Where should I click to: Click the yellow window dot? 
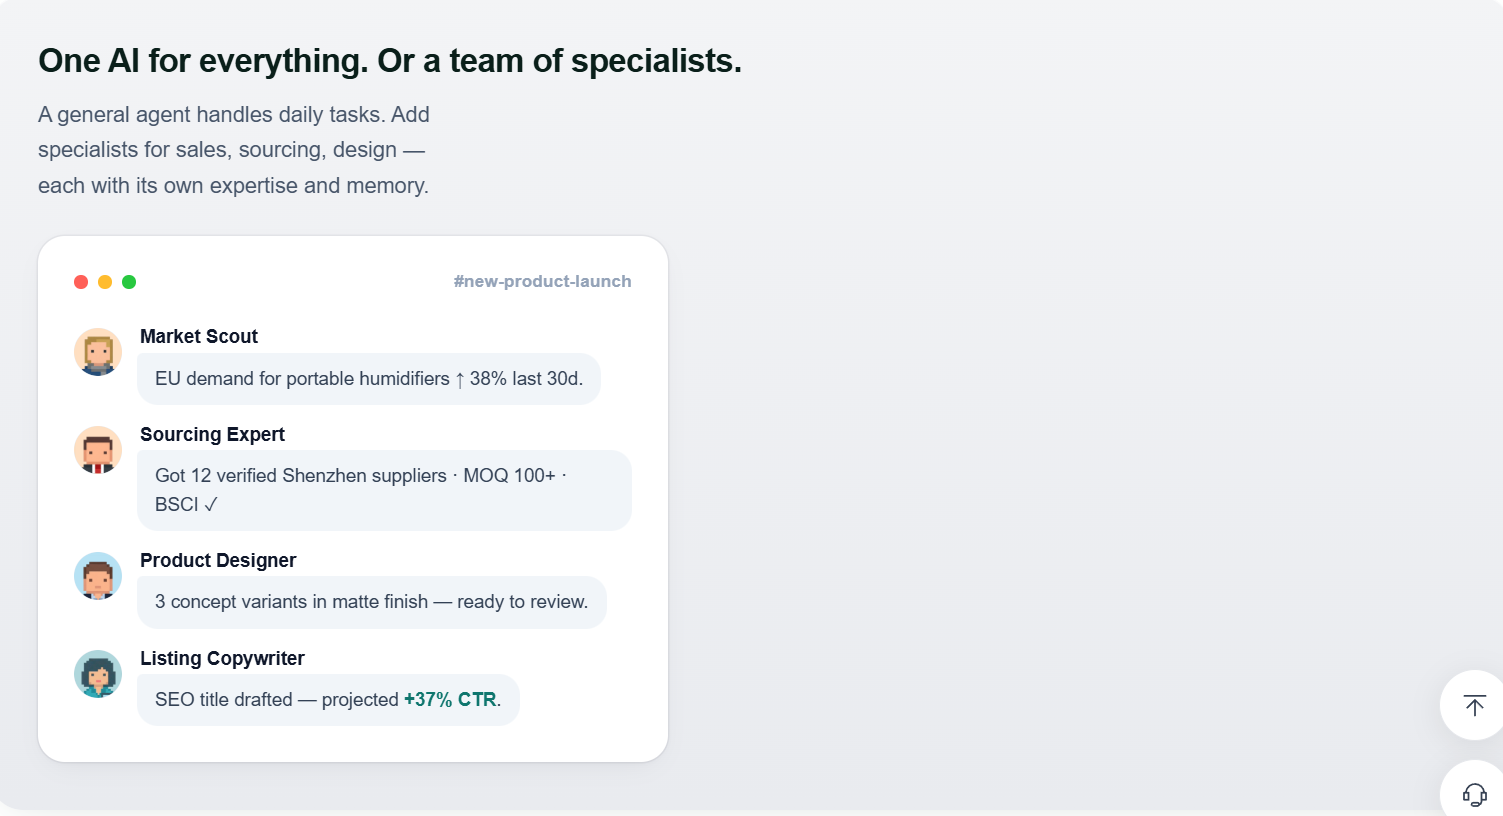(105, 282)
